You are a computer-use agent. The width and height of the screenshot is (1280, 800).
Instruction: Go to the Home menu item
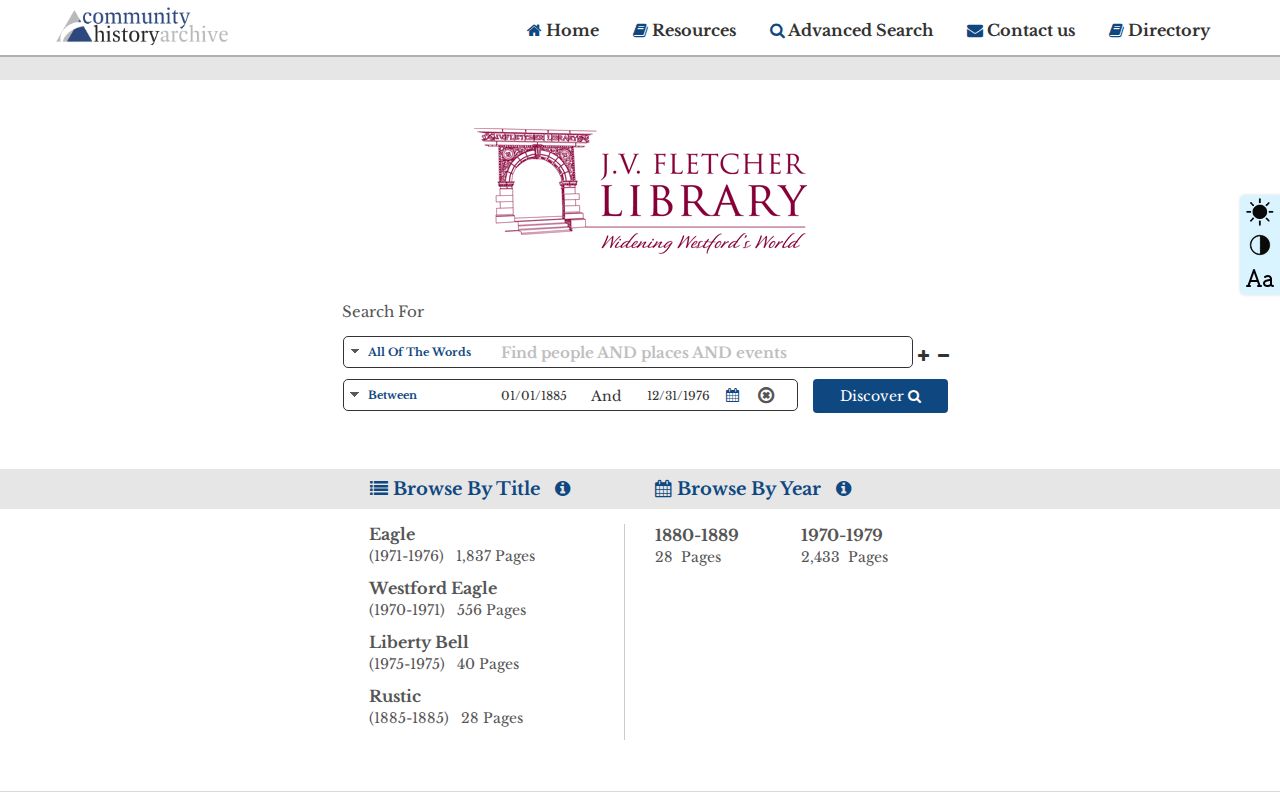pos(563,31)
